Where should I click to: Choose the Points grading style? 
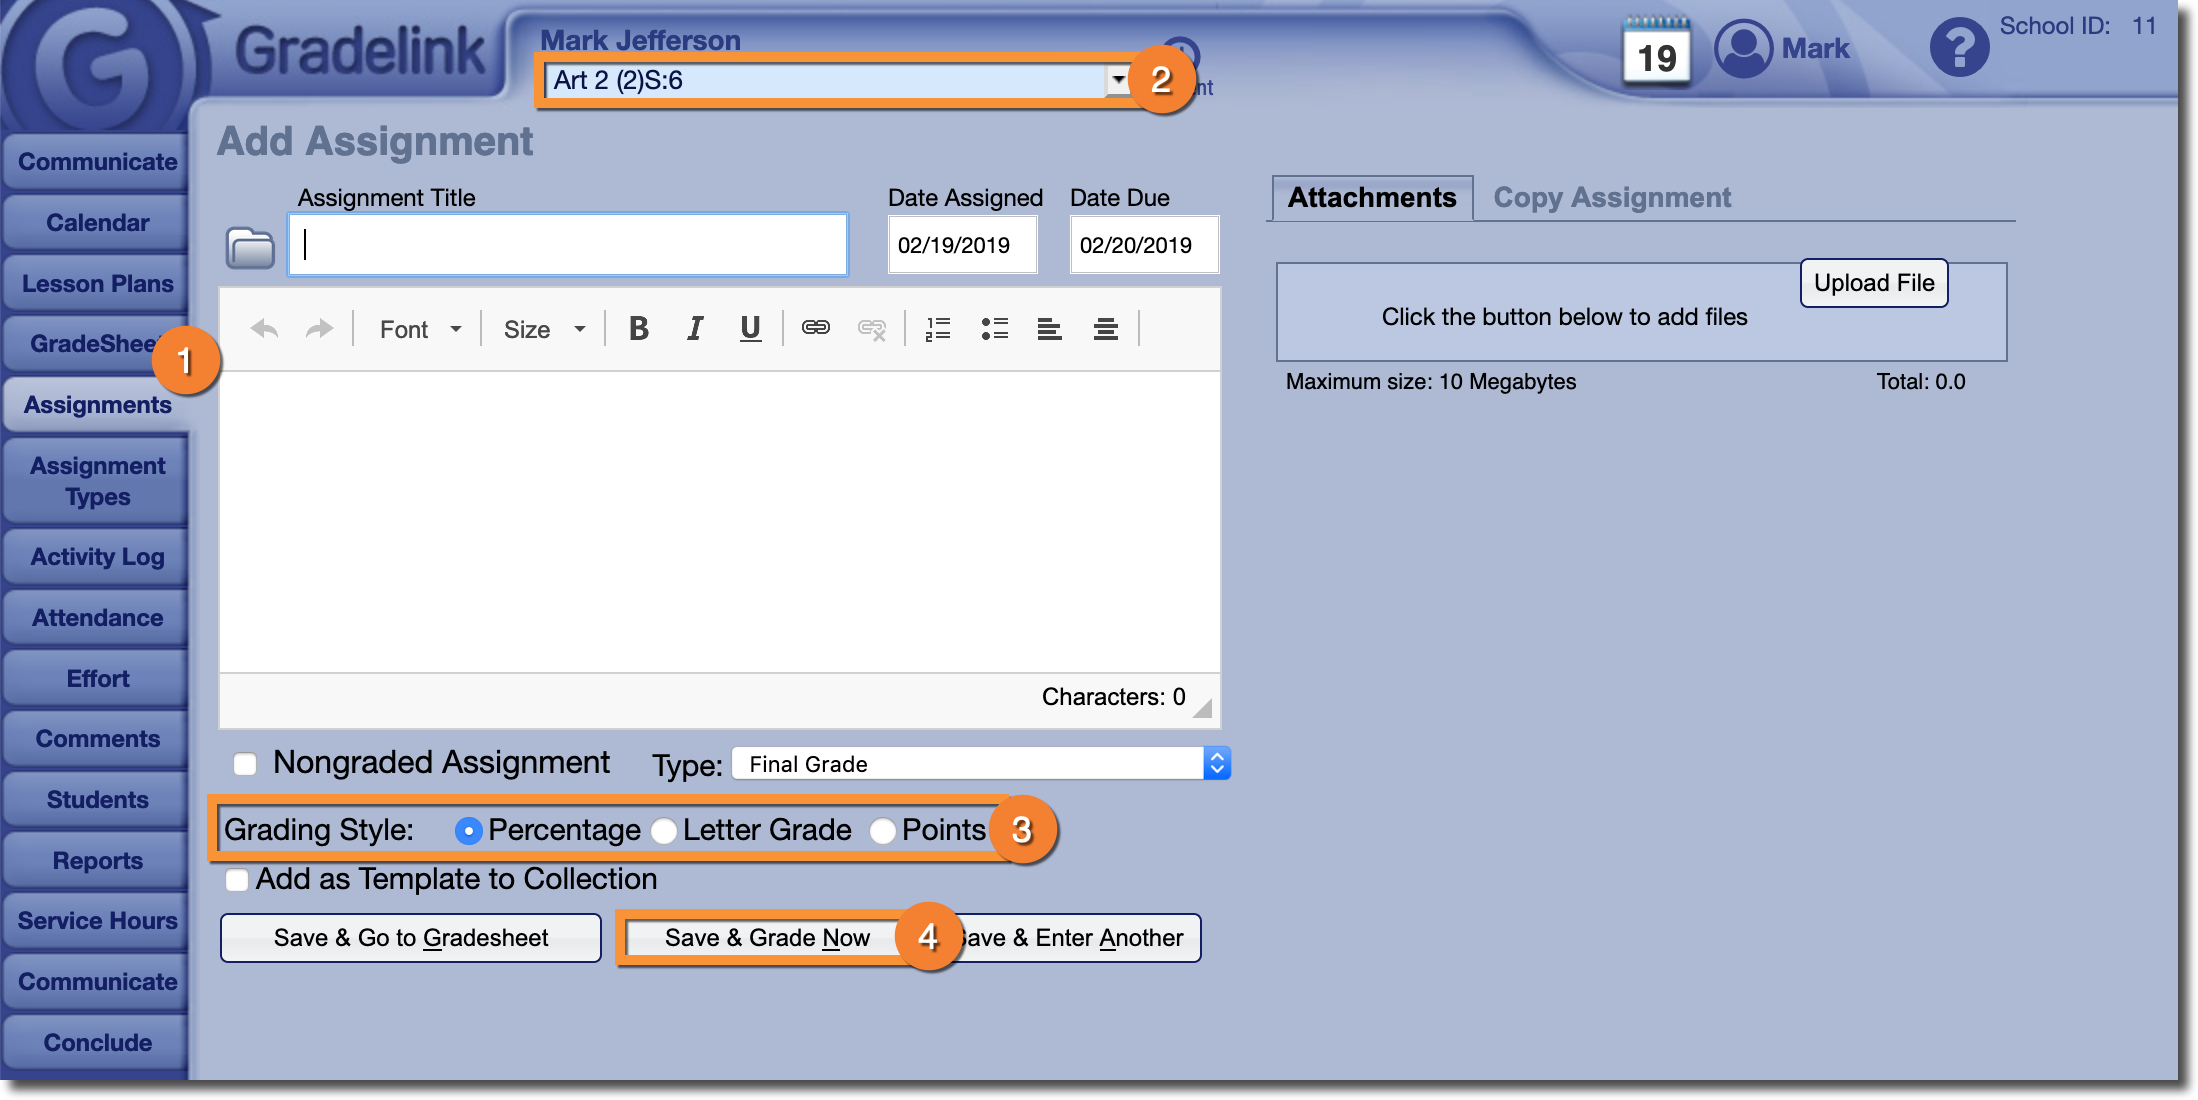pyautogui.click(x=882, y=831)
